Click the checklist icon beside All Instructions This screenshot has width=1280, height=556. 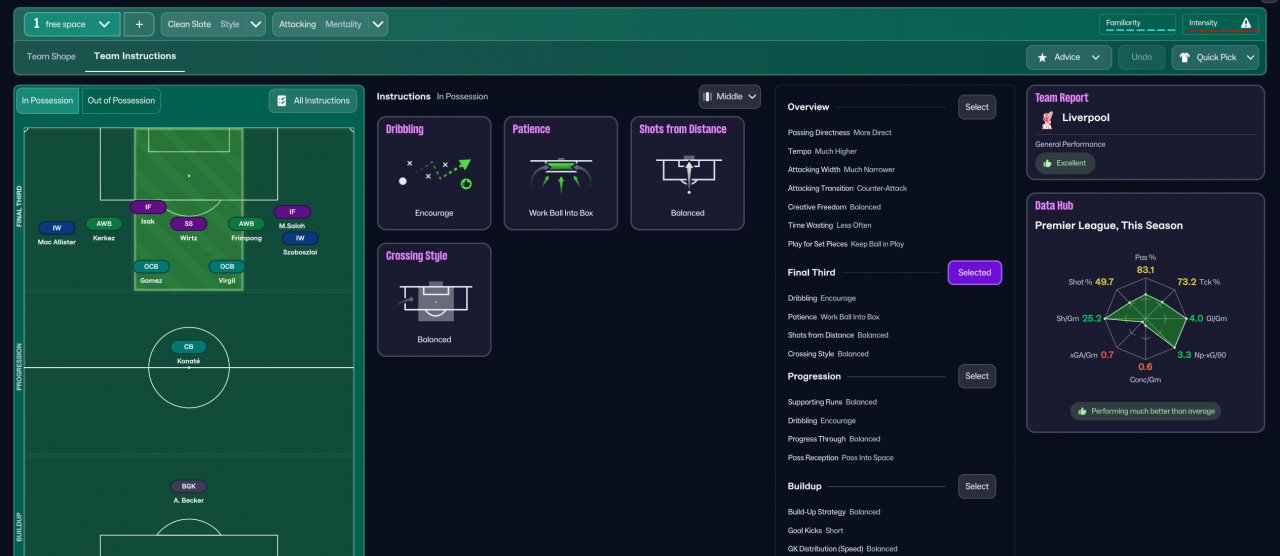pos(282,101)
